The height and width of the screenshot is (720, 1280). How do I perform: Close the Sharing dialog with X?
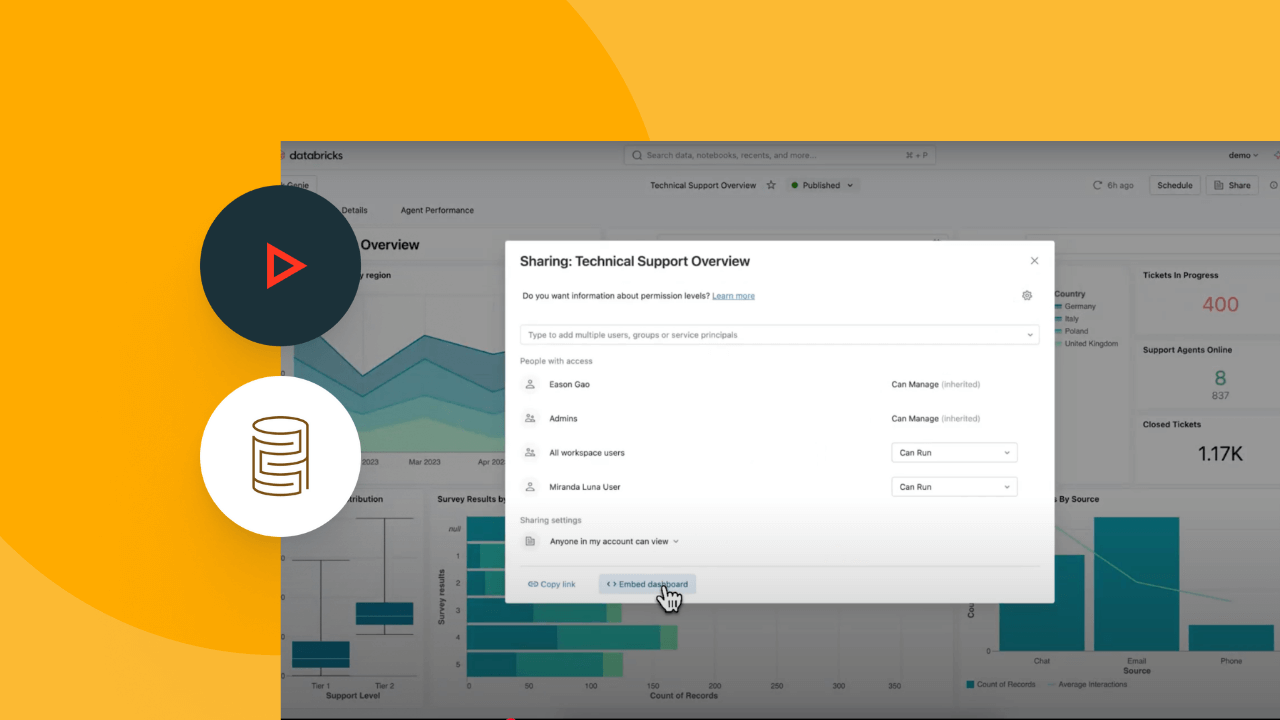pyautogui.click(x=1034, y=261)
